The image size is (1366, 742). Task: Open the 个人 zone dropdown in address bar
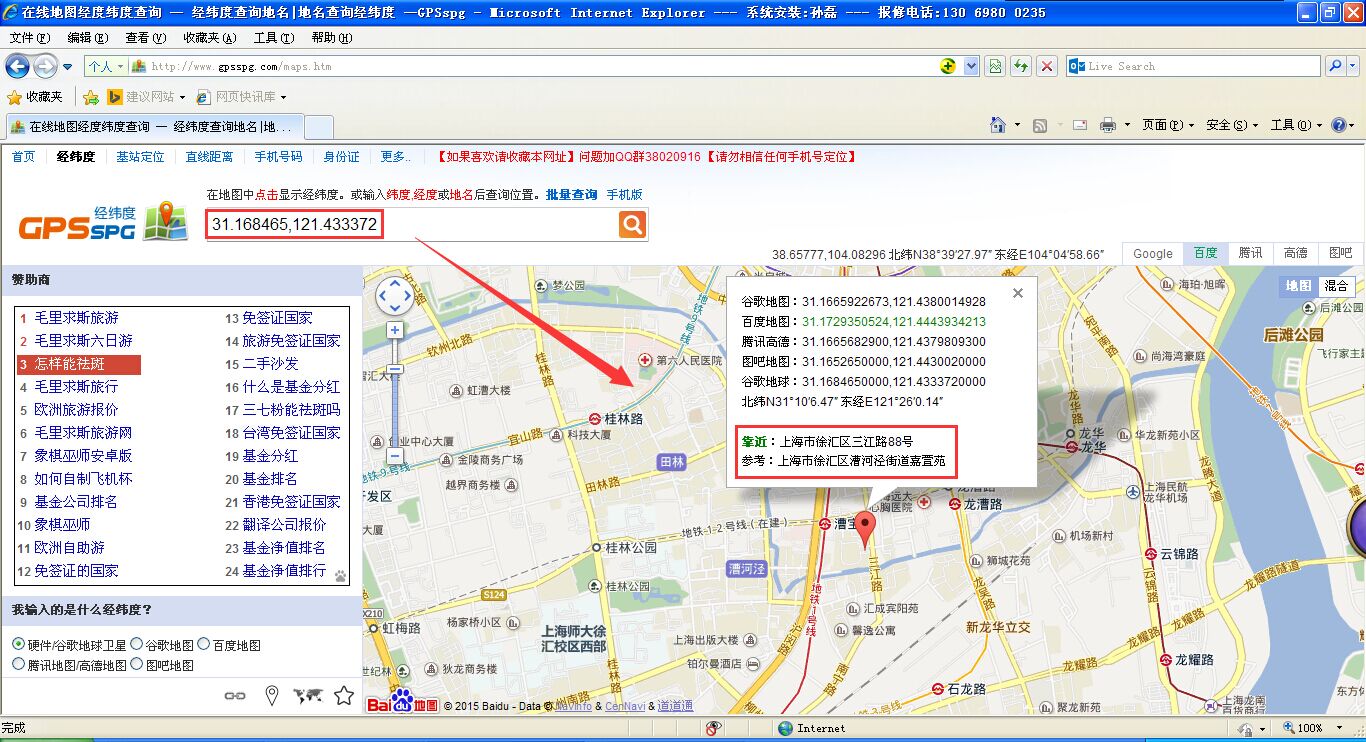pyautogui.click(x=105, y=66)
